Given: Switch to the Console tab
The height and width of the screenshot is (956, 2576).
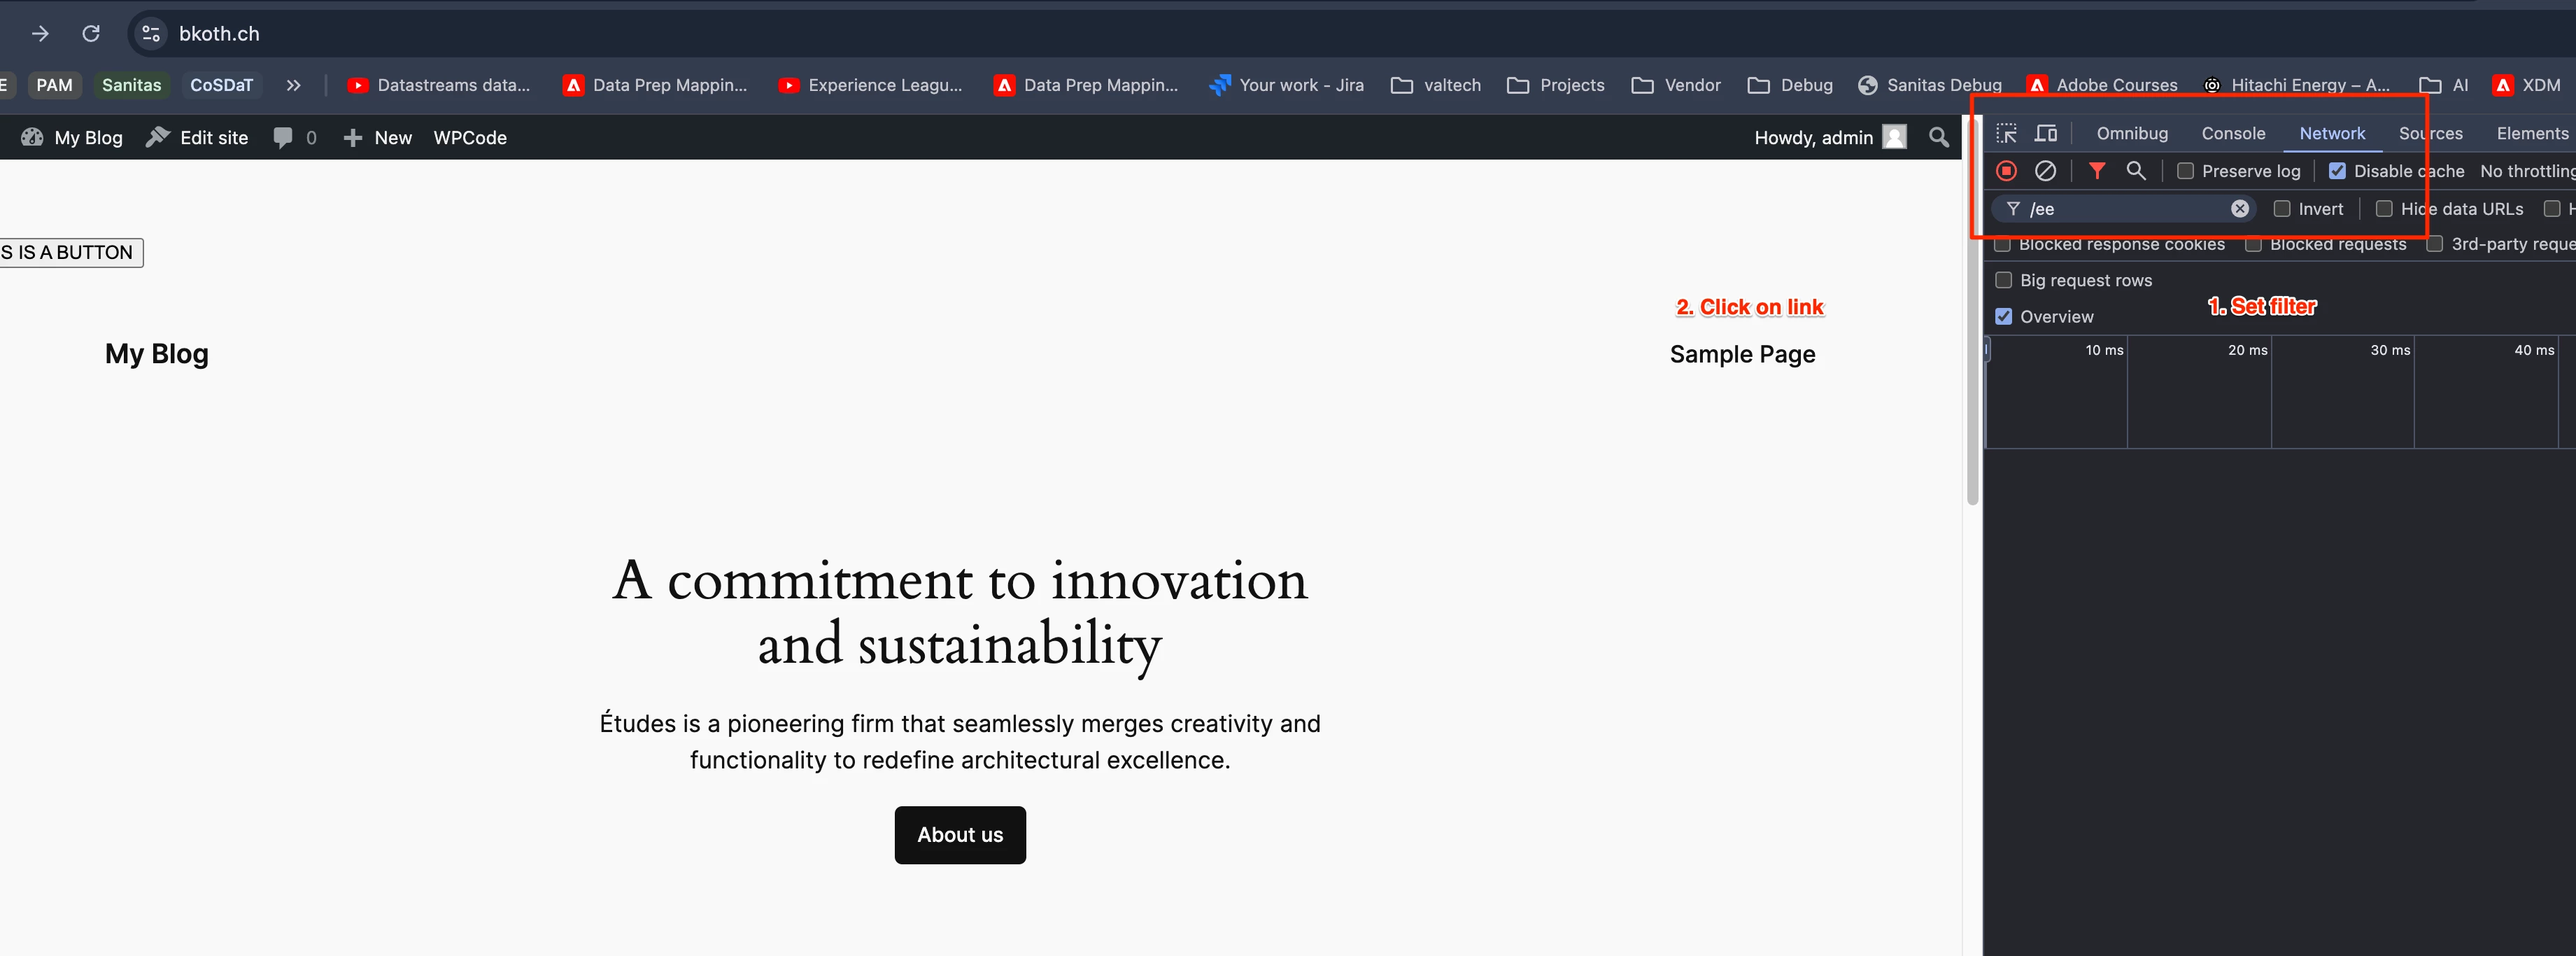Looking at the screenshot, I should point(2232,134).
